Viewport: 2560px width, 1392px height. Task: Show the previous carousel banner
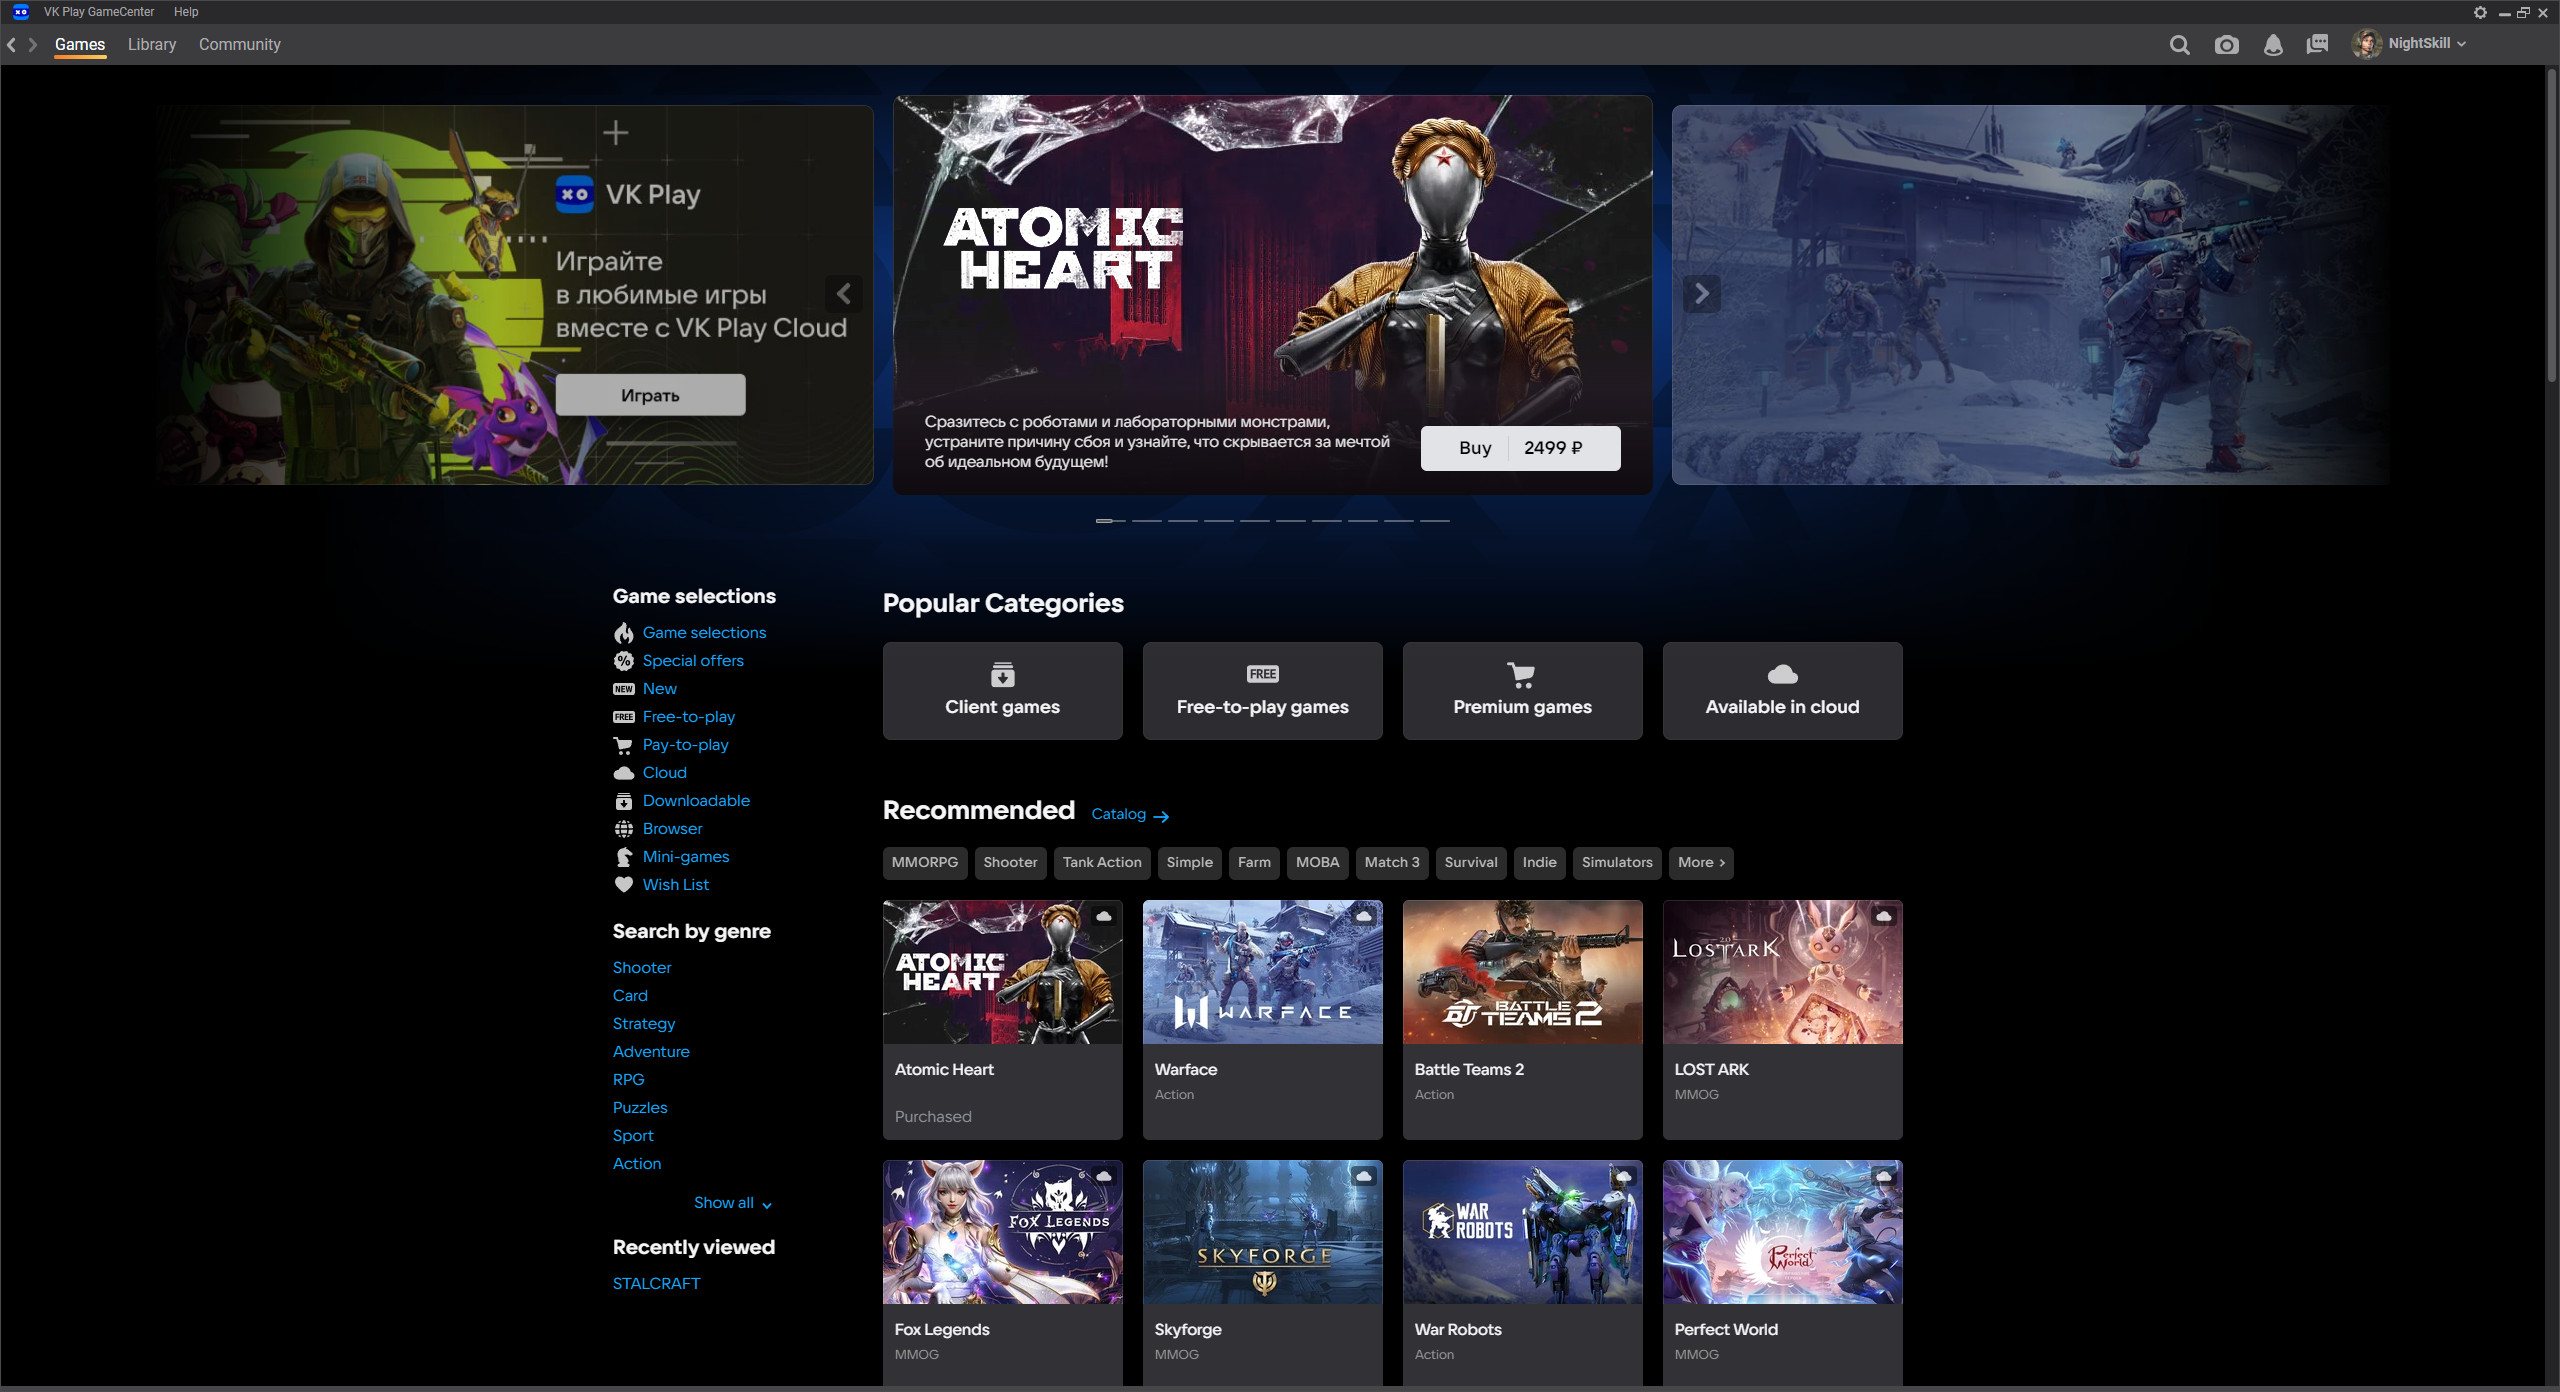point(844,294)
